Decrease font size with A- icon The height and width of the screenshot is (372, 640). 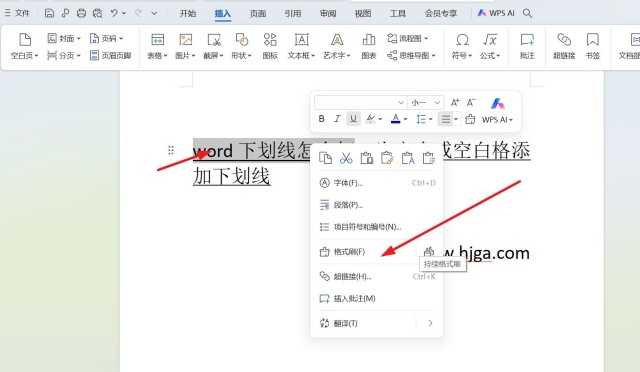tap(471, 102)
